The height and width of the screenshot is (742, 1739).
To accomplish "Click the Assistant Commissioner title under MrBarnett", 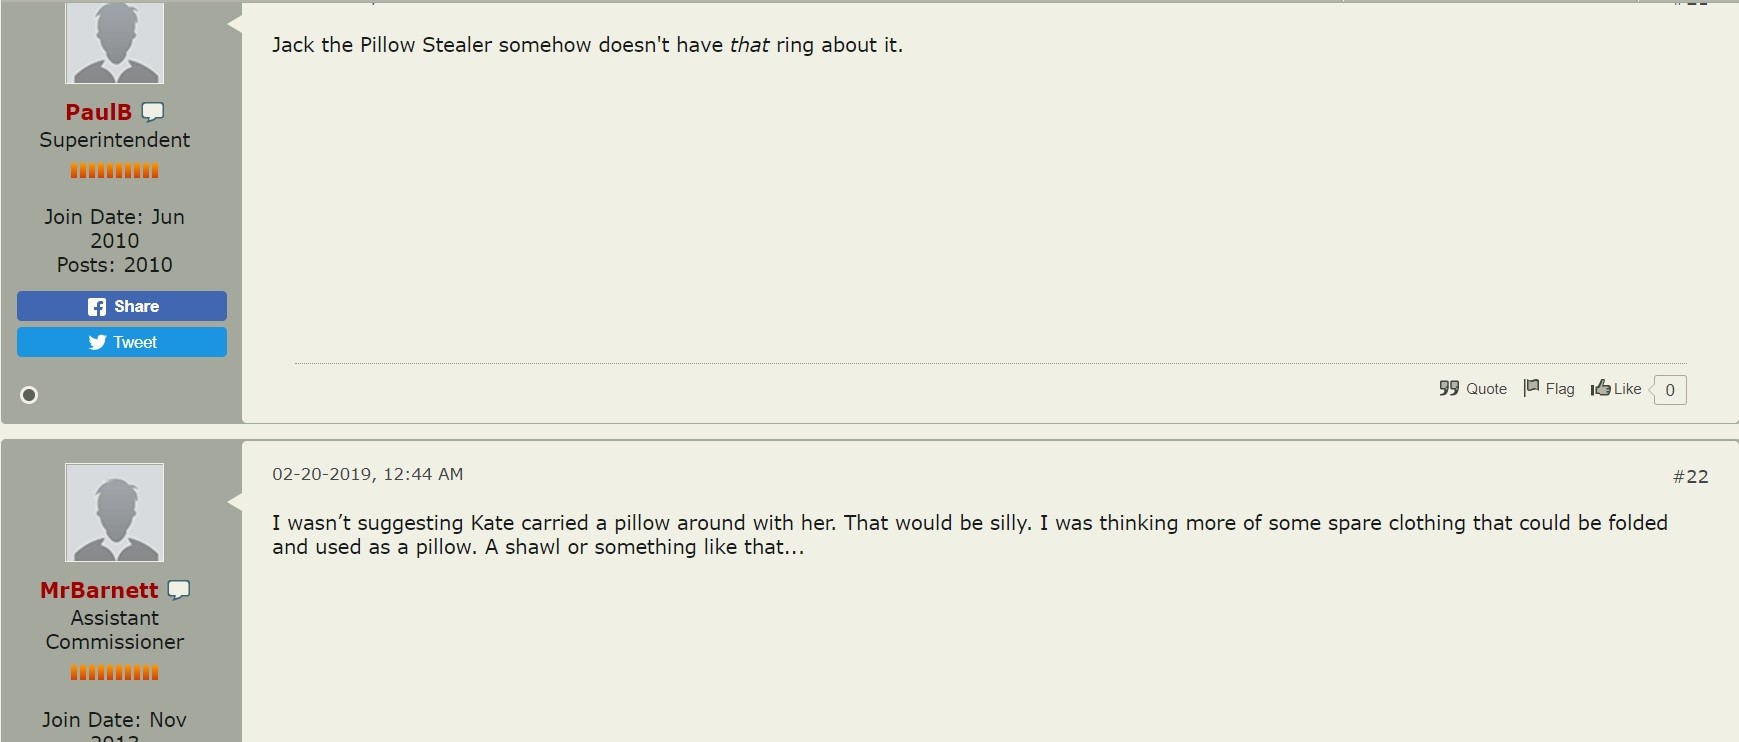I will 114,630.
